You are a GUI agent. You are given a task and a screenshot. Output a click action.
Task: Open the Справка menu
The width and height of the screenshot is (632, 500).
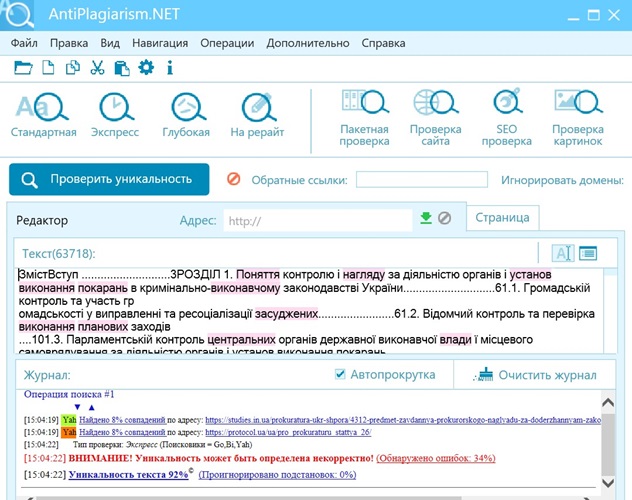tap(383, 43)
